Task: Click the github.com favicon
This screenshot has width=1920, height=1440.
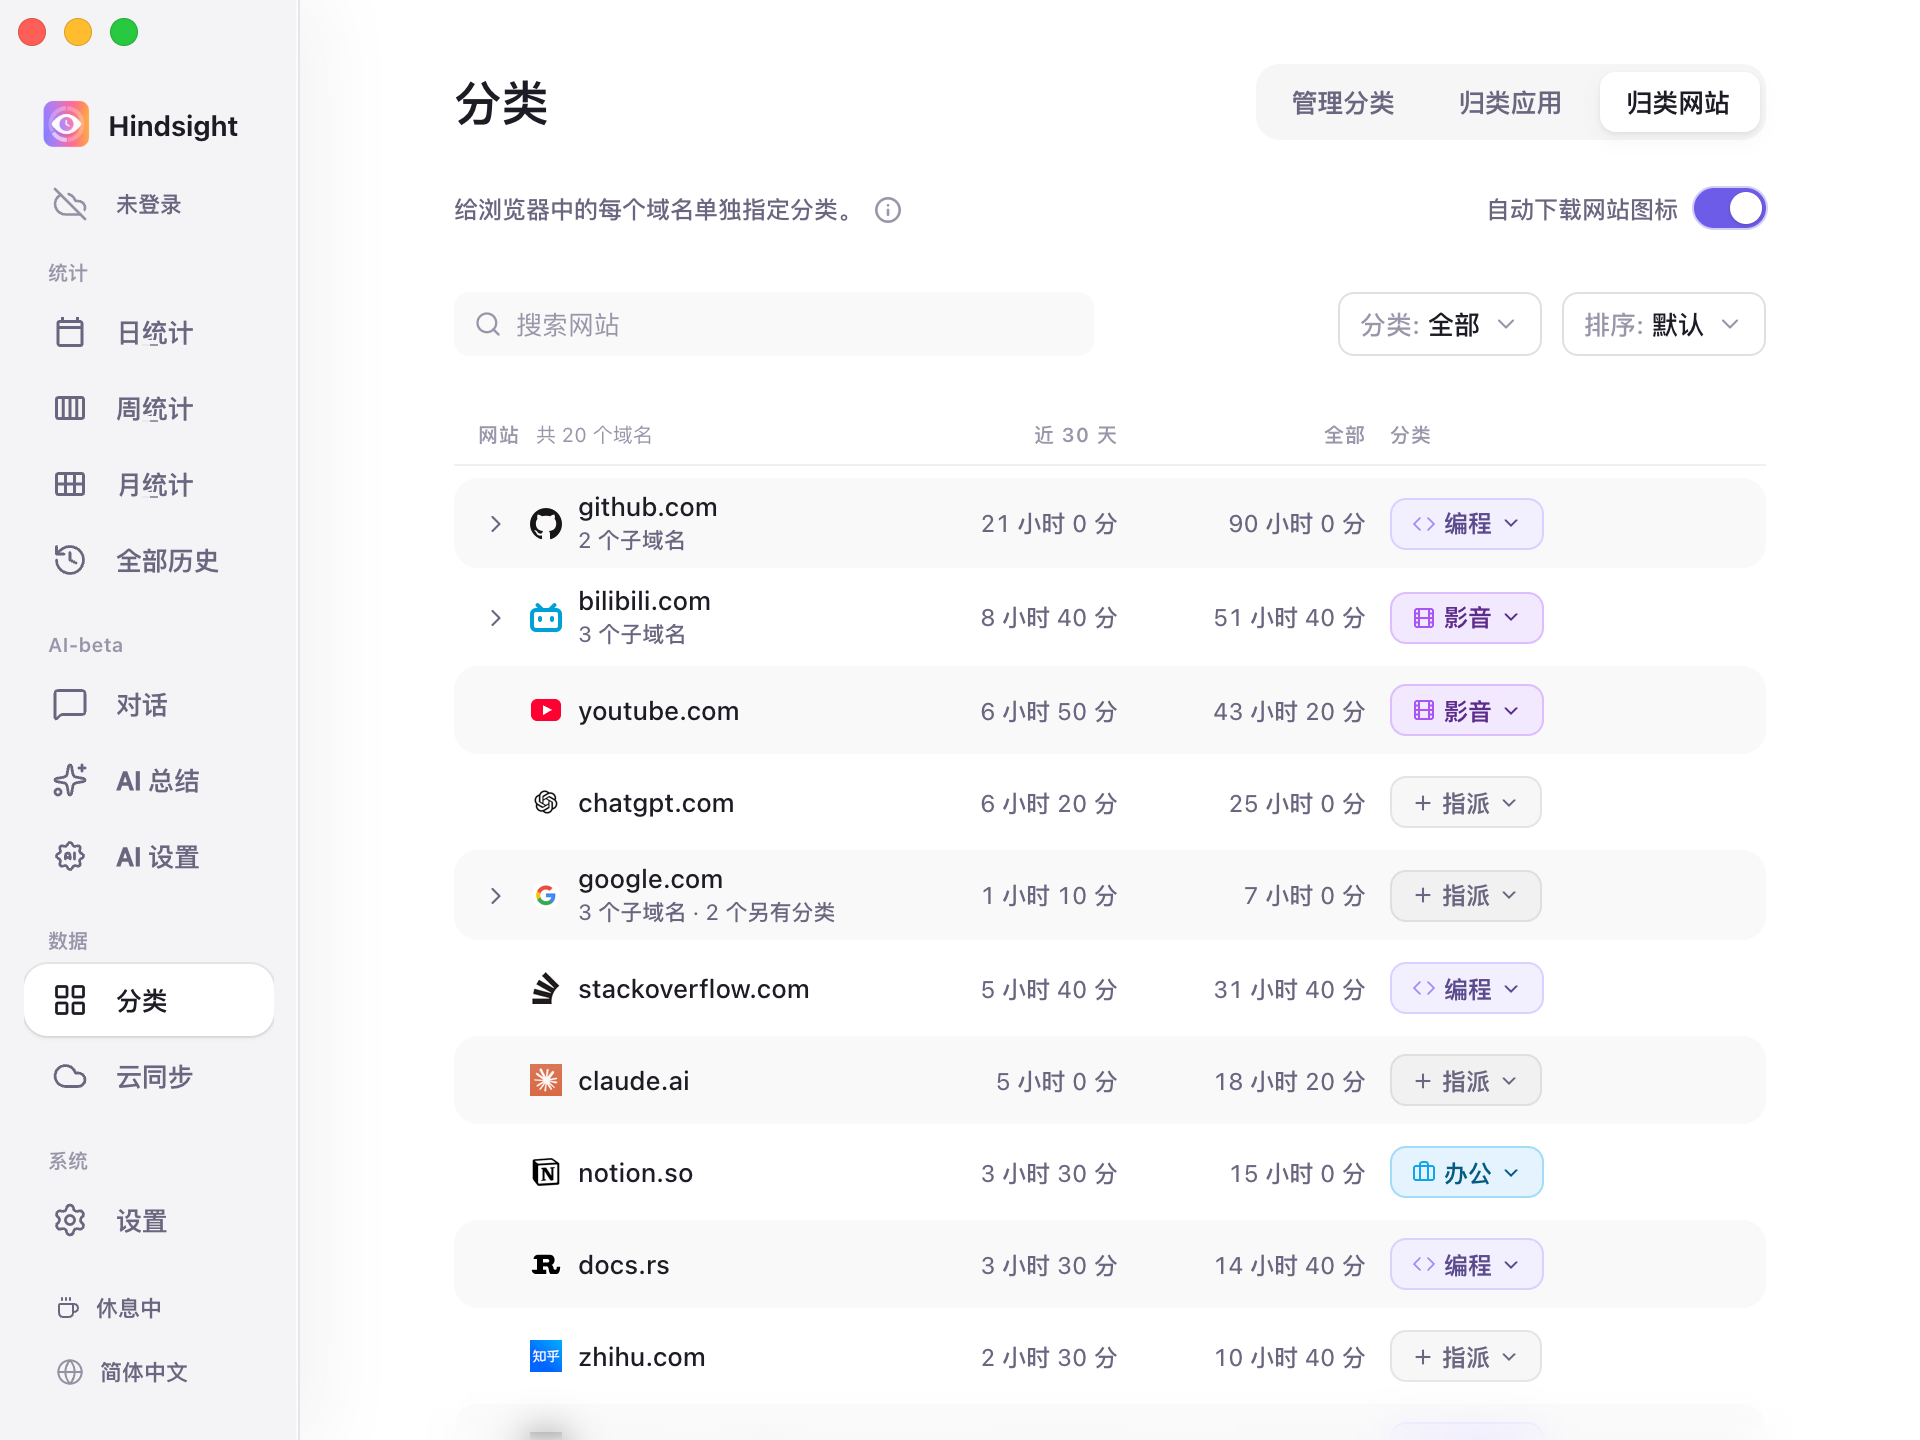Action: coord(546,524)
